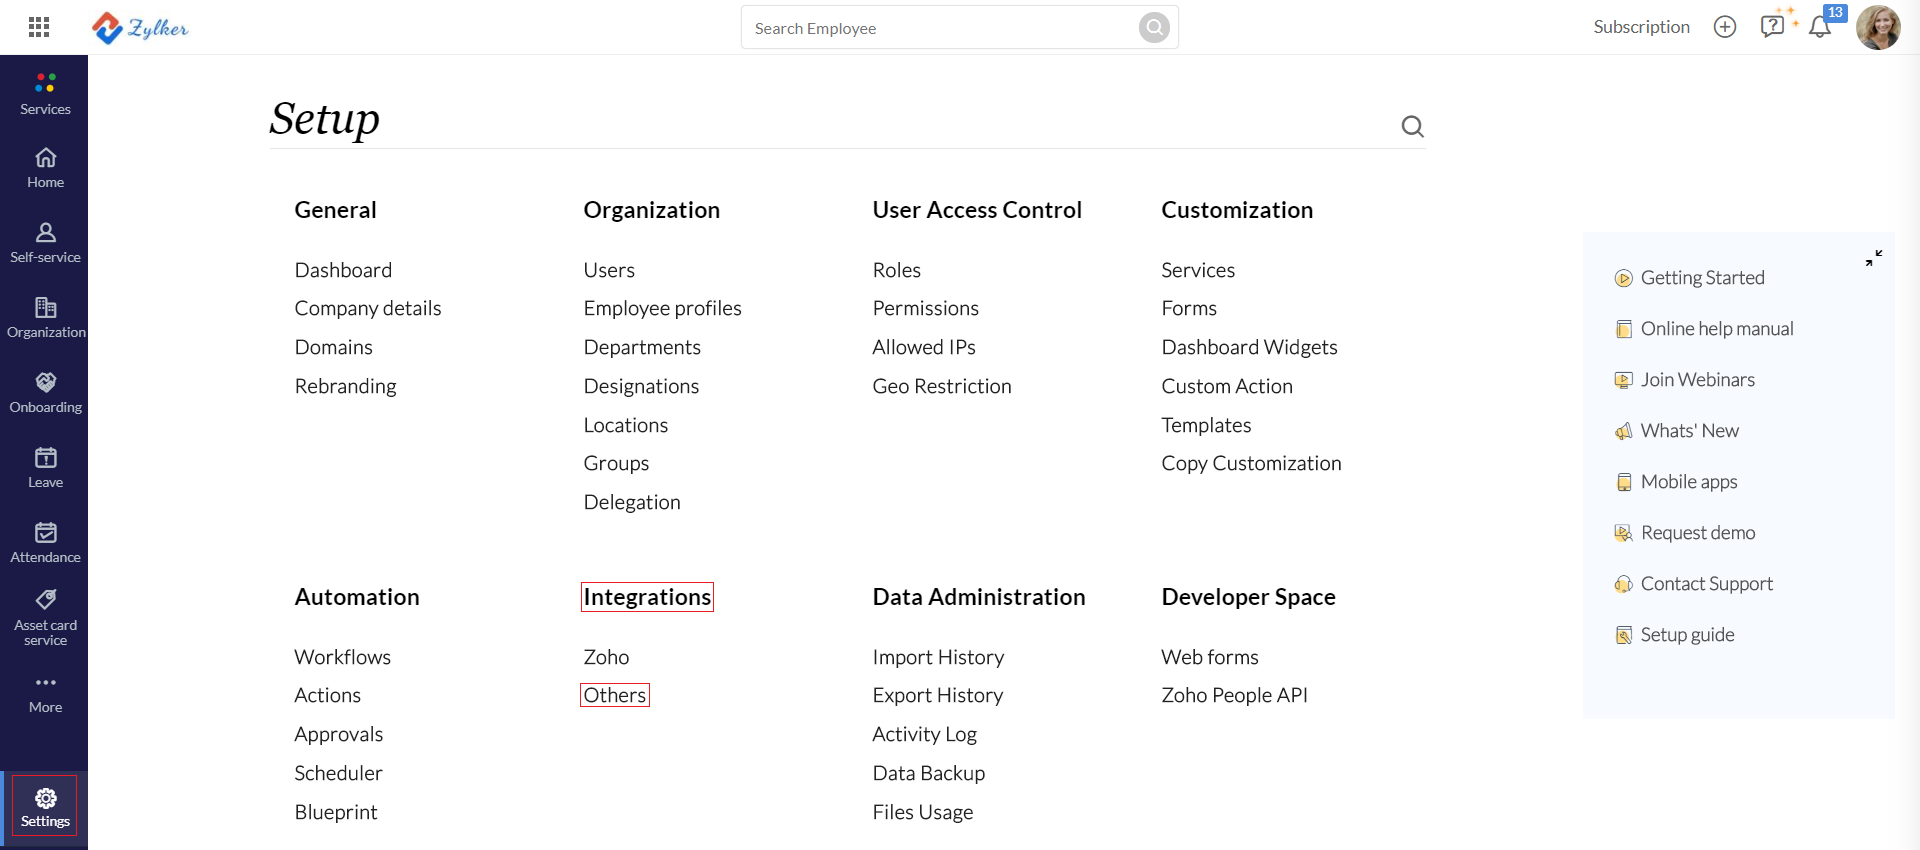1920x850 pixels.
Task: Open Attendance in the sidebar
Action: [45, 543]
